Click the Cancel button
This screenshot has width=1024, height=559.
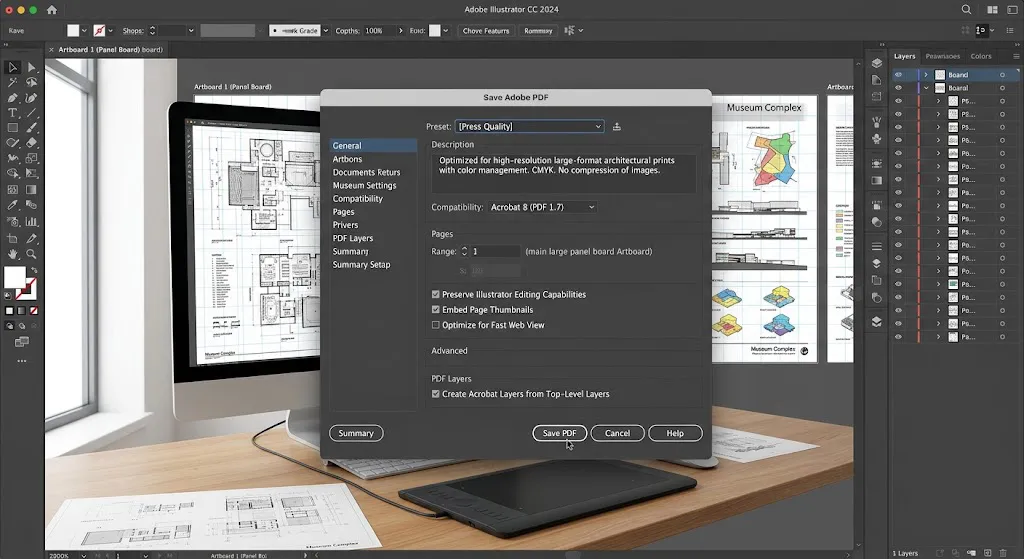pyautogui.click(x=617, y=433)
